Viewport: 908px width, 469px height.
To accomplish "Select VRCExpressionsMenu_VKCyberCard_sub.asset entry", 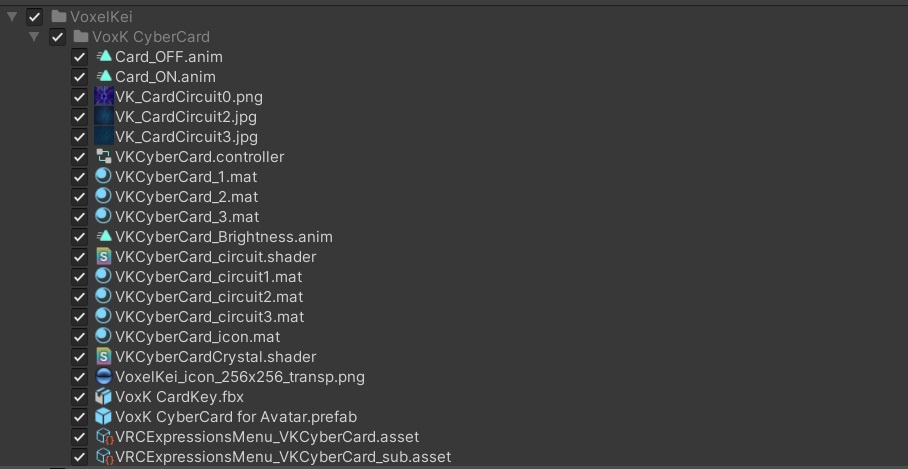I will tap(282, 457).
